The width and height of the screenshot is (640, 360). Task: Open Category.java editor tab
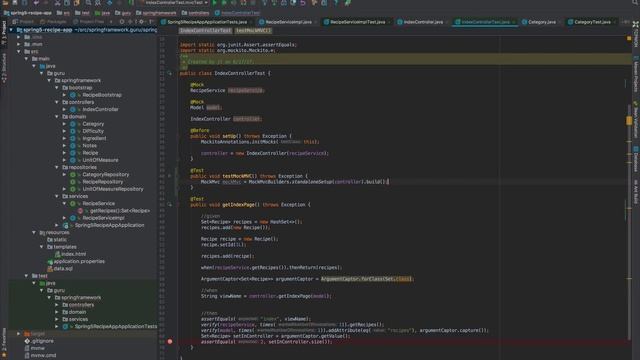click(542, 22)
